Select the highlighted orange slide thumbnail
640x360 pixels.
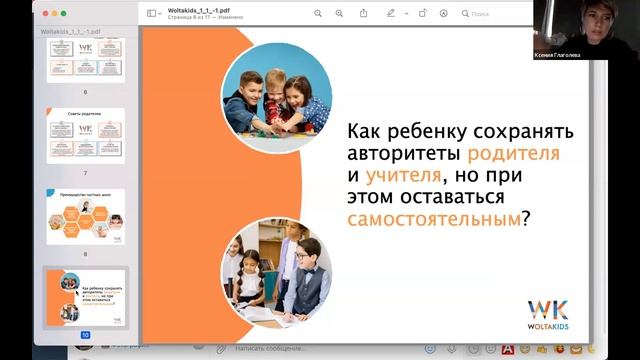point(86,298)
